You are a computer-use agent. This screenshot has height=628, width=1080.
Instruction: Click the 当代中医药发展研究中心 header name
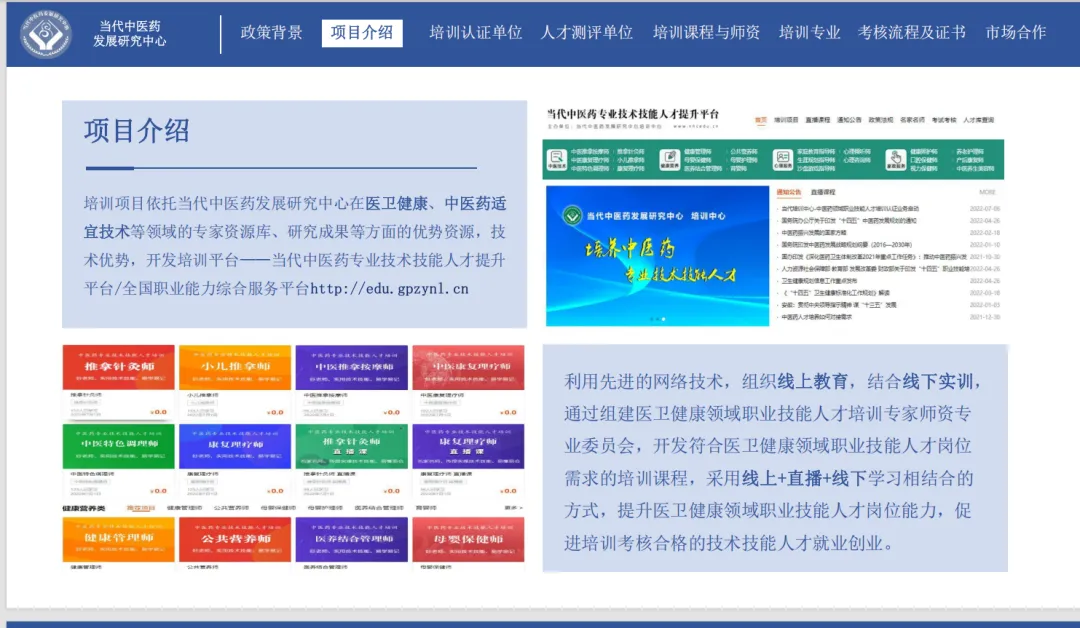tap(130, 33)
